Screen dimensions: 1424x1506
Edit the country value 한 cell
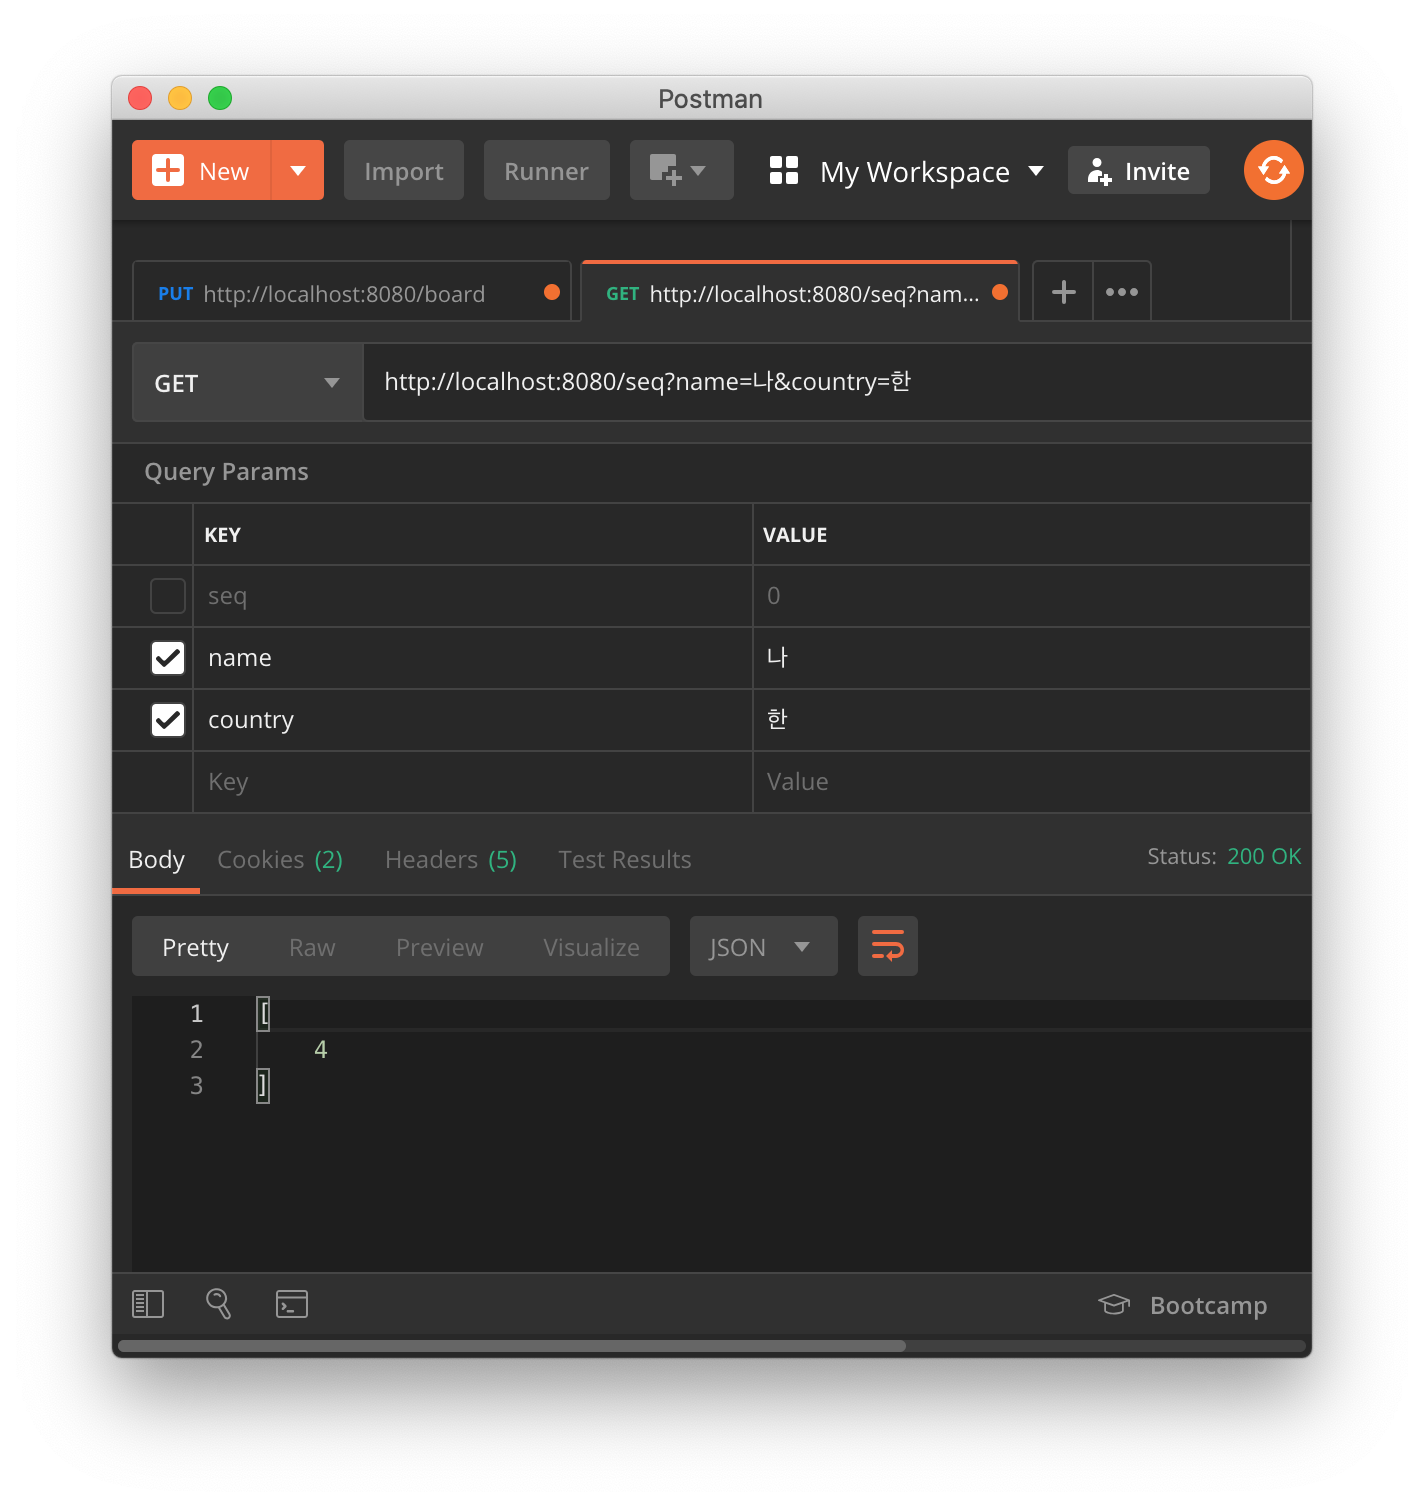pos(1032,720)
